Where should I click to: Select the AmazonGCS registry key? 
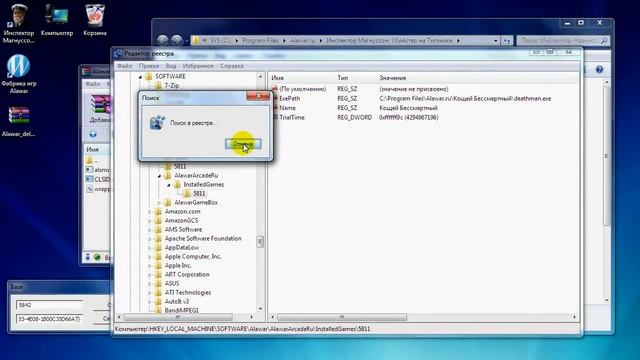pos(181,220)
